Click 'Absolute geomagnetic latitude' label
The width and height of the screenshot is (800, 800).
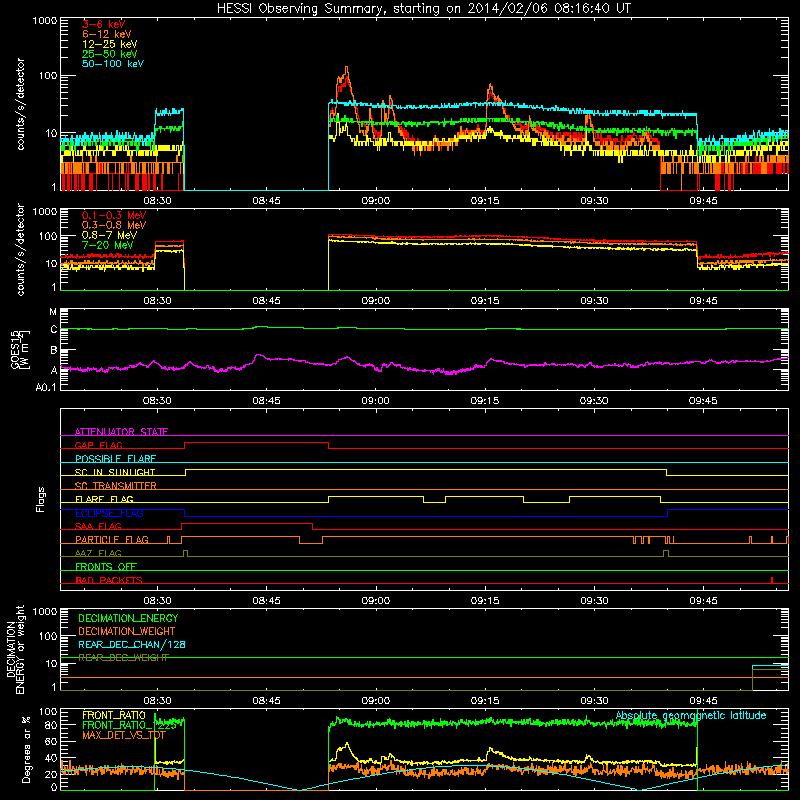coord(691,715)
